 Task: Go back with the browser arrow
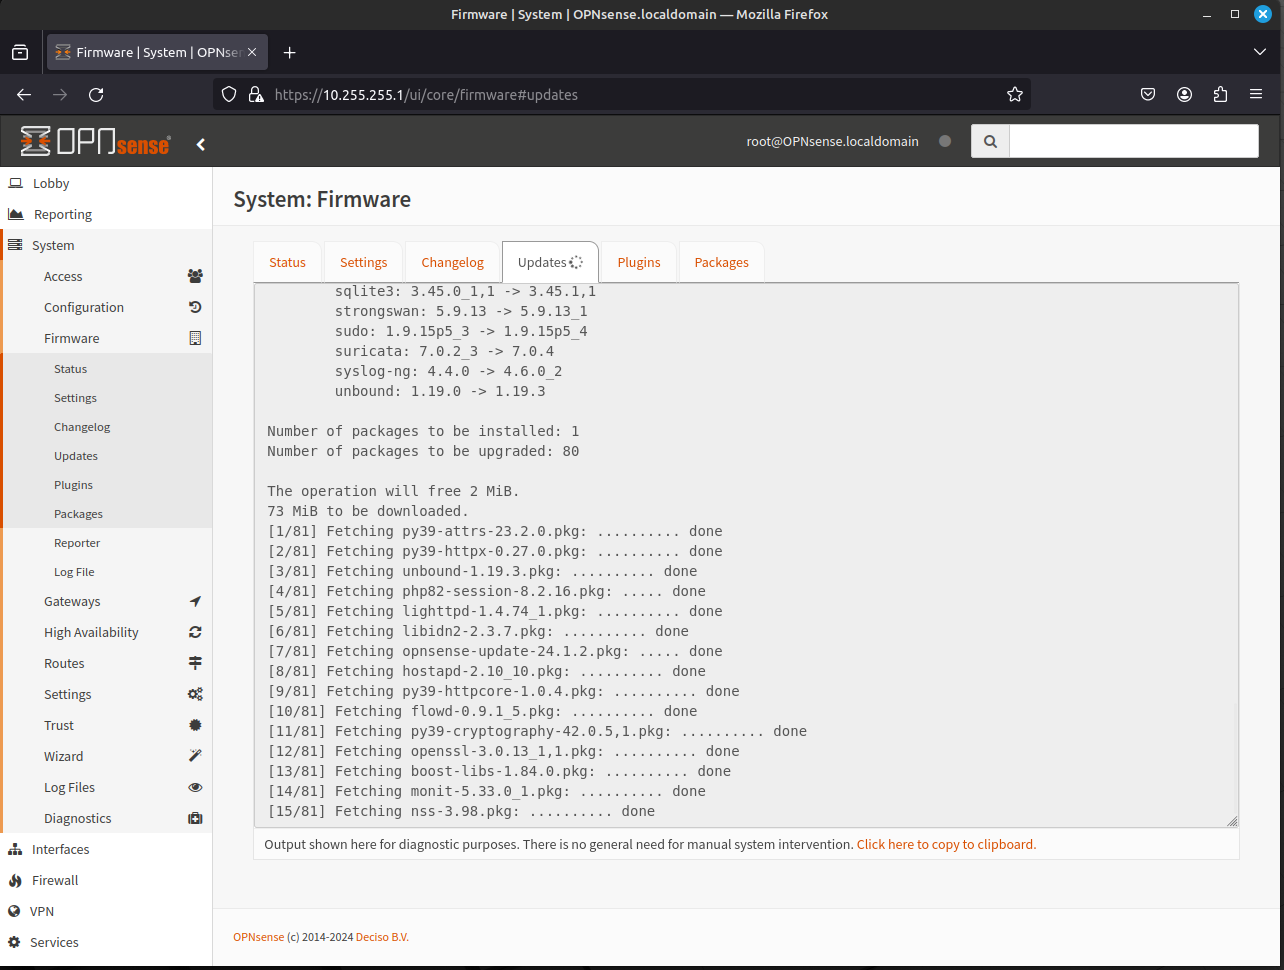tap(24, 94)
